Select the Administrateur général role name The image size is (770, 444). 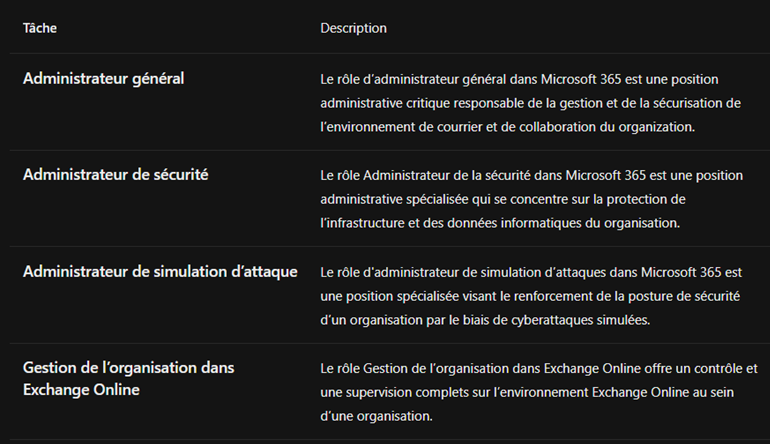point(104,79)
